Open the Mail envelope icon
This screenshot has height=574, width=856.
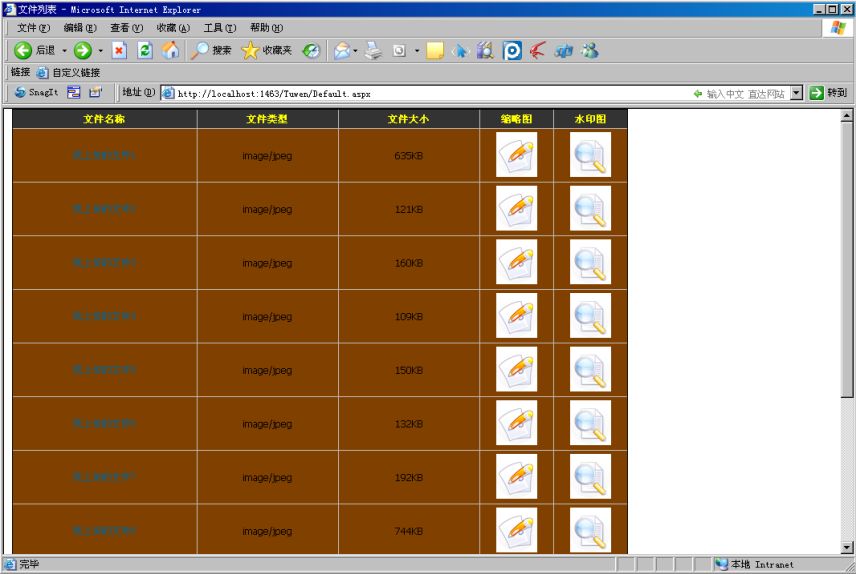342,50
